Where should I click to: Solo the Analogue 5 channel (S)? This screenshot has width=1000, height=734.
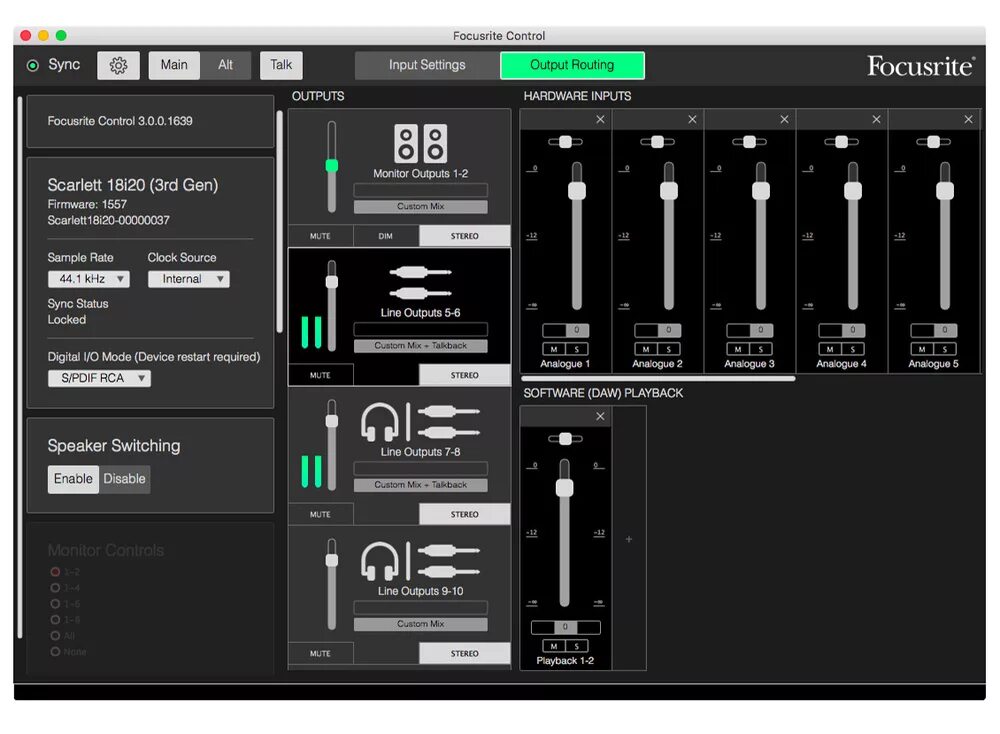pos(945,349)
